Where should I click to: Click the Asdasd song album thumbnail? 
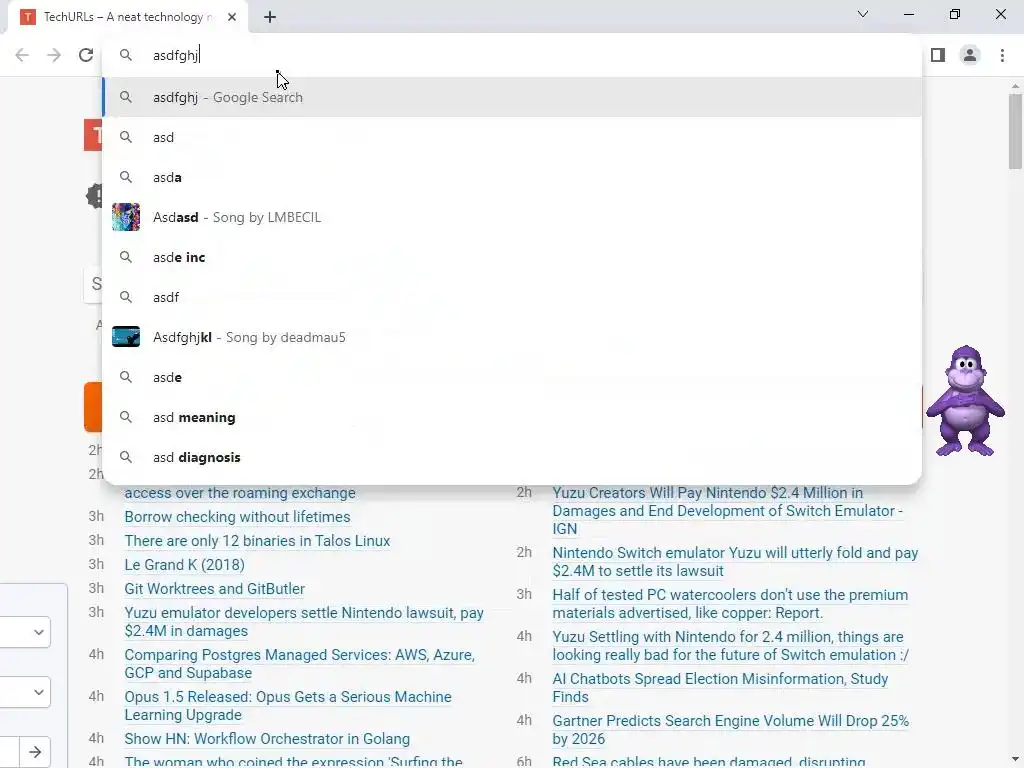(126, 217)
